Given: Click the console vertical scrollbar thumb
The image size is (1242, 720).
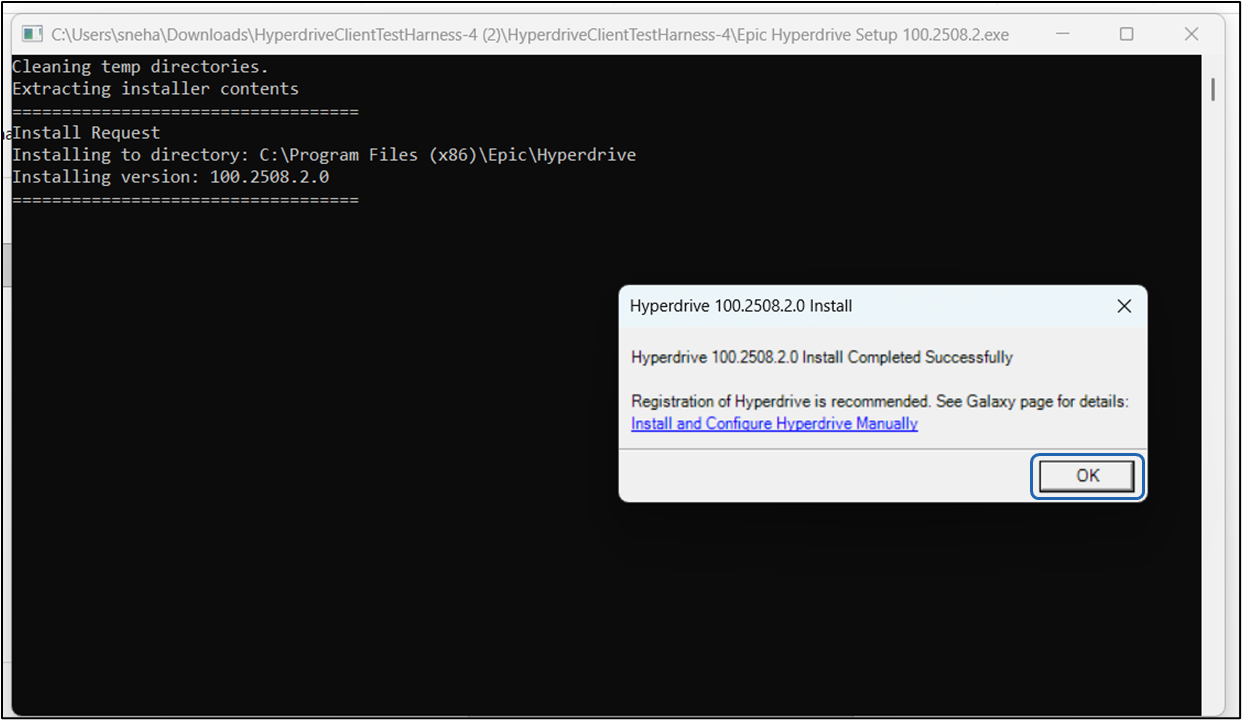Looking at the screenshot, I should 1213,89.
